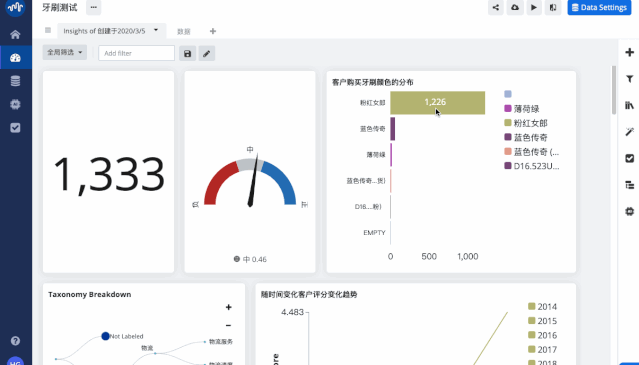The height and width of the screenshot is (365, 639).
Task: Click the play presentation icon
Action: 534,7
